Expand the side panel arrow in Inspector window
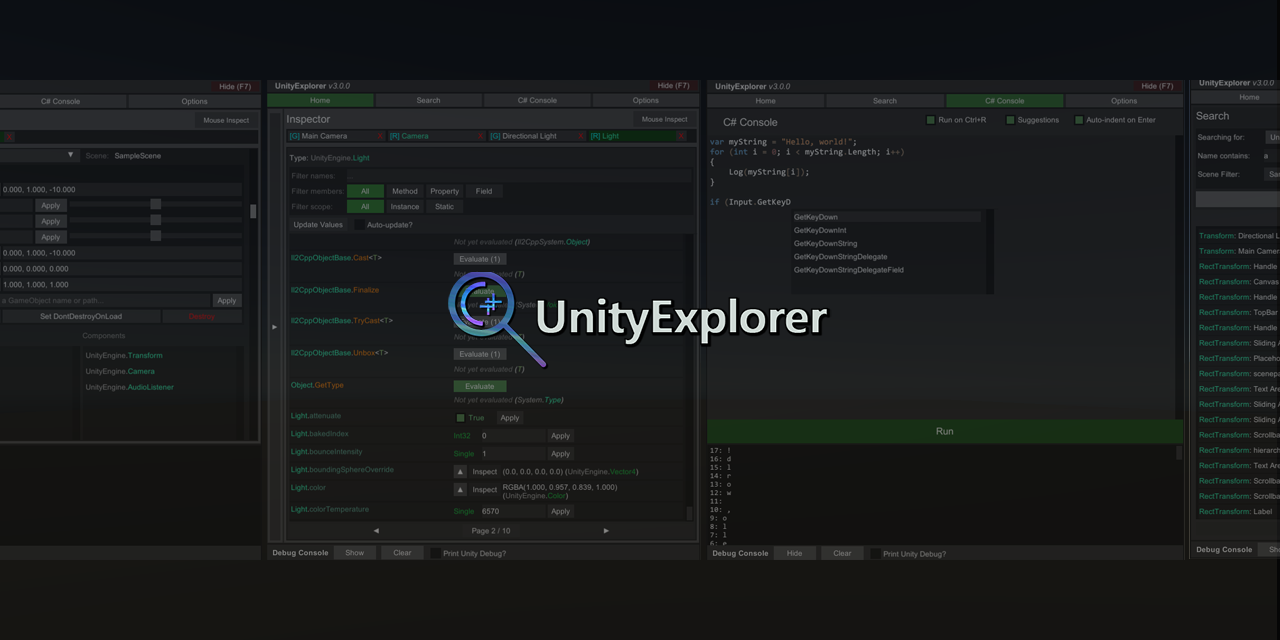This screenshot has width=1280, height=640. click(275, 327)
